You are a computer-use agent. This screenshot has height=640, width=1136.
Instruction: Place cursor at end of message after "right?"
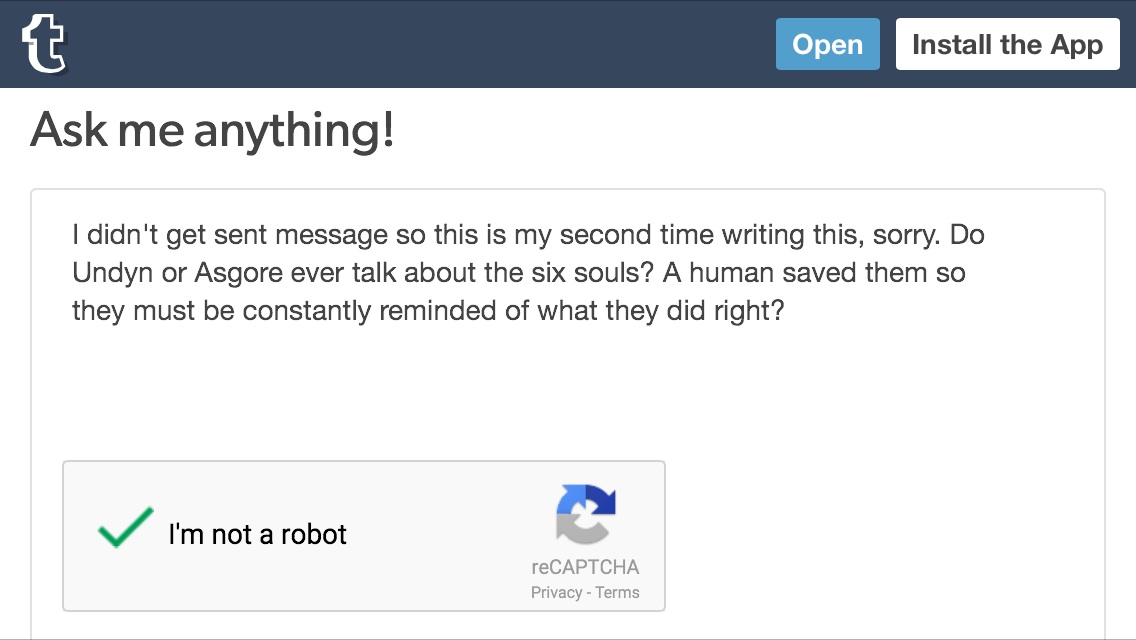pyautogui.click(x=785, y=310)
